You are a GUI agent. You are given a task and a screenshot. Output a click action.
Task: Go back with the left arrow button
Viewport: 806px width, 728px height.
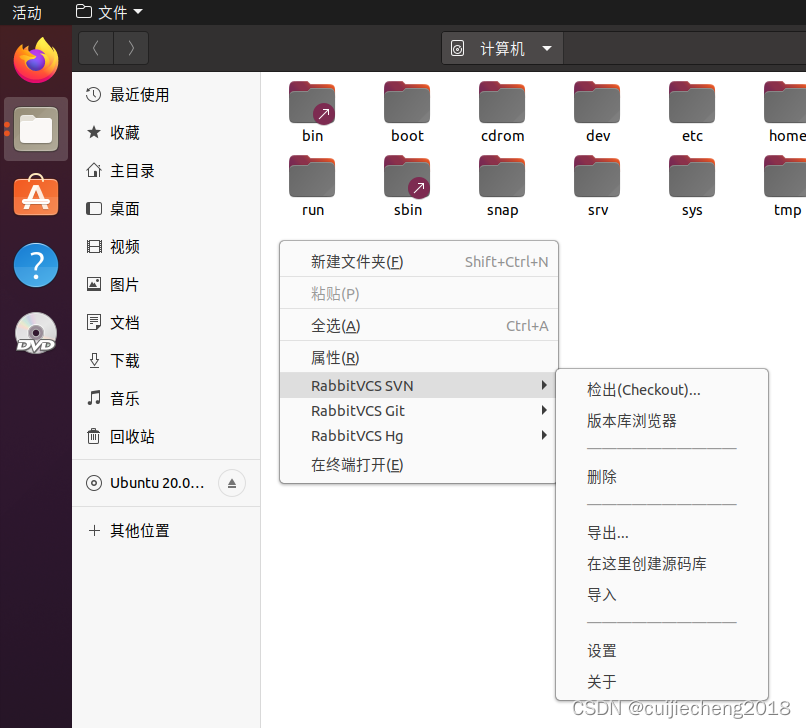[x=96, y=48]
